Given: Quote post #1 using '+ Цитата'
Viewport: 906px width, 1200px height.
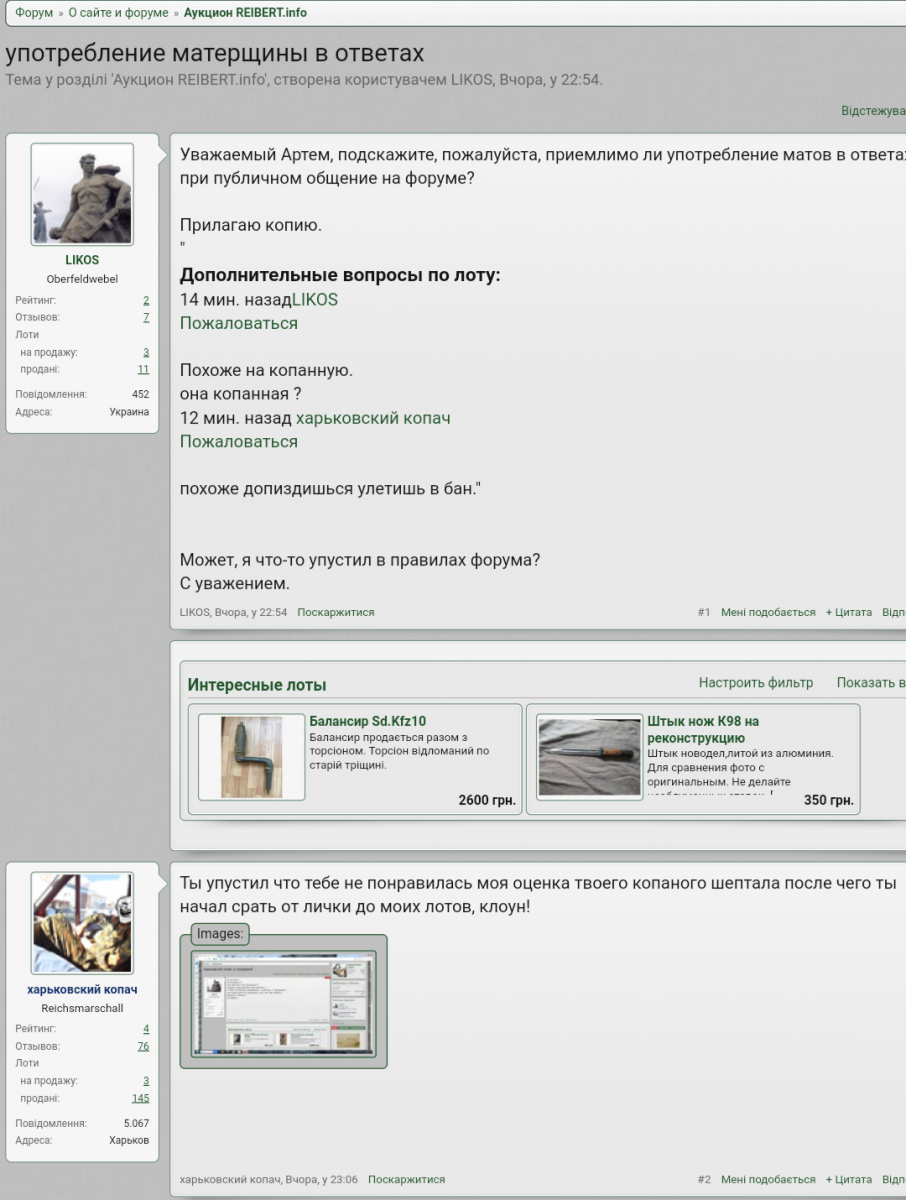Looking at the screenshot, I should [x=848, y=612].
